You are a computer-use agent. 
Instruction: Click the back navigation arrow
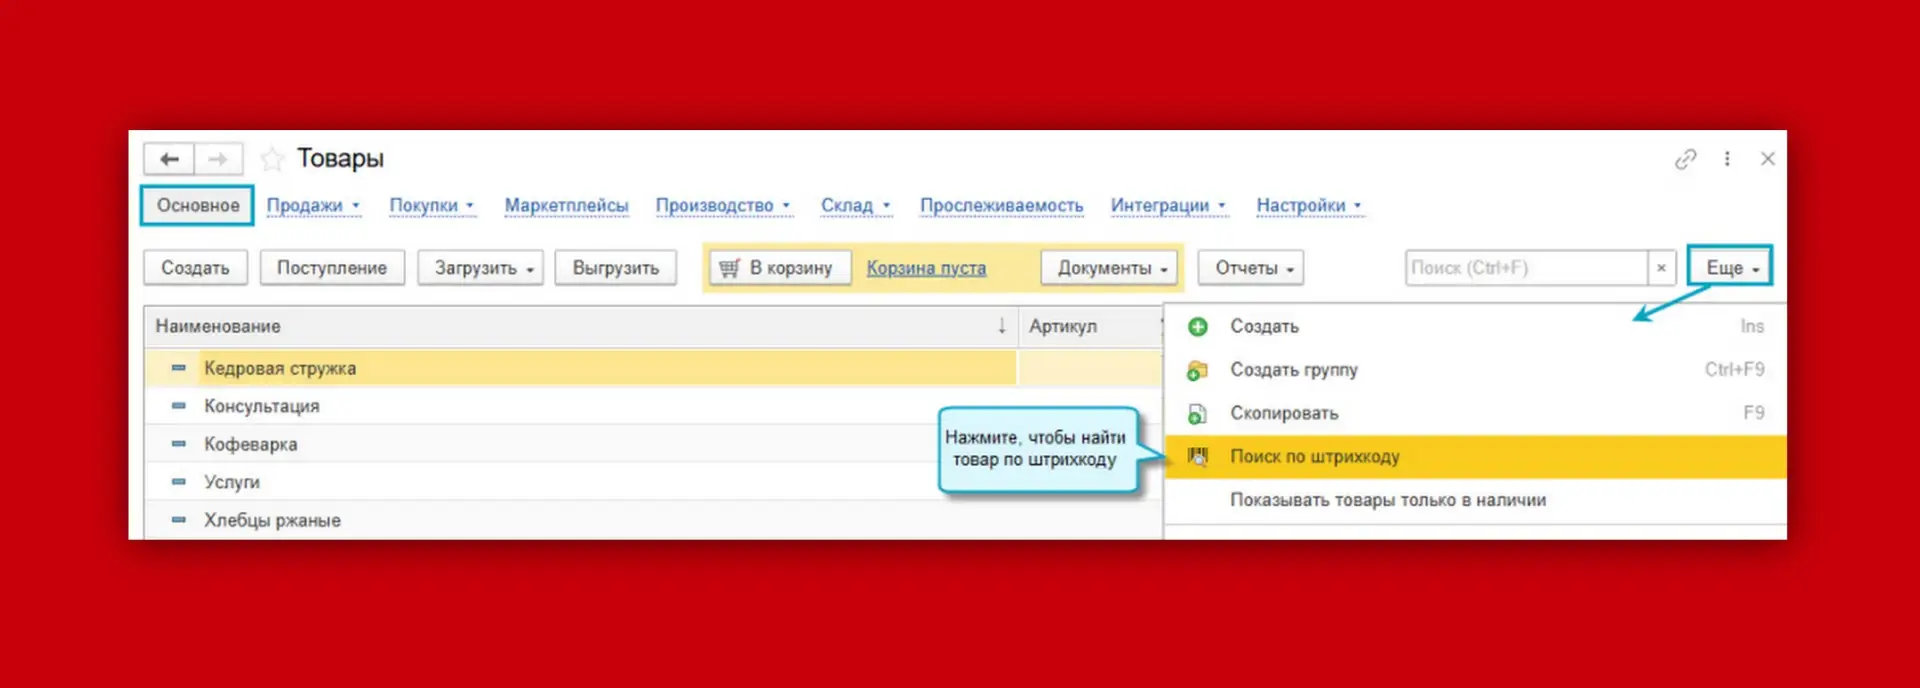pyautogui.click(x=169, y=159)
